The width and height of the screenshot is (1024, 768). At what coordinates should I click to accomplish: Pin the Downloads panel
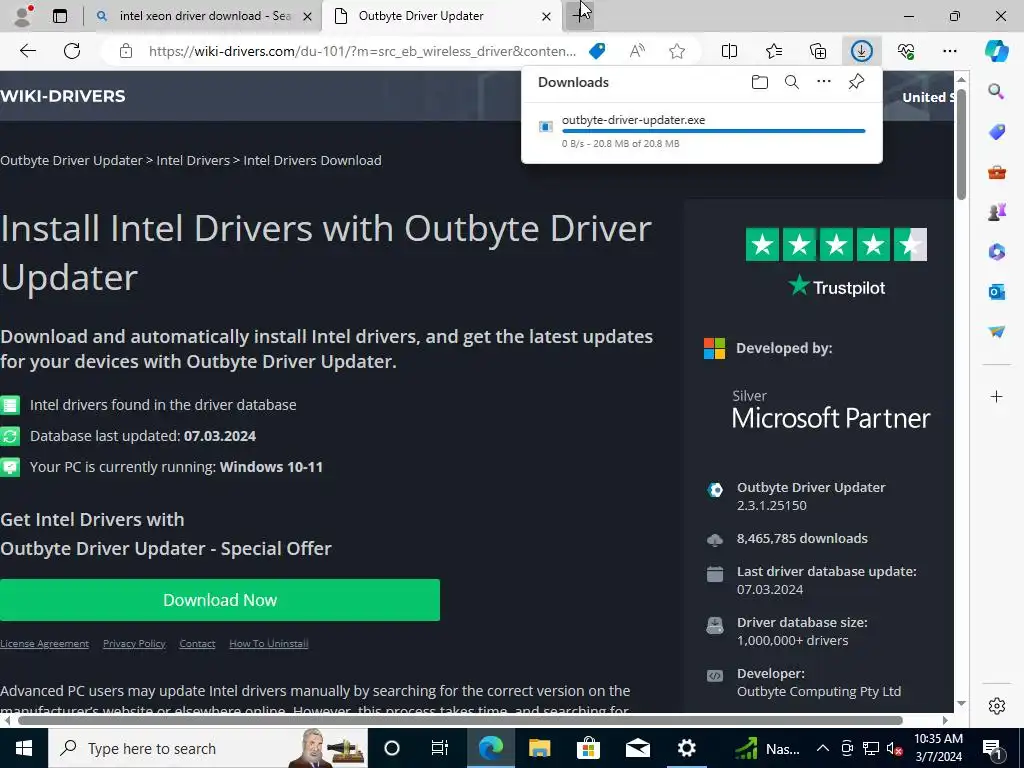coord(856,82)
